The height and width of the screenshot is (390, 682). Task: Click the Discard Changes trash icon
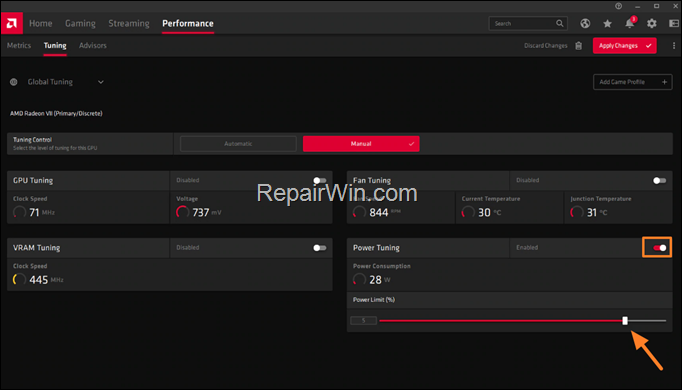coord(578,46)
